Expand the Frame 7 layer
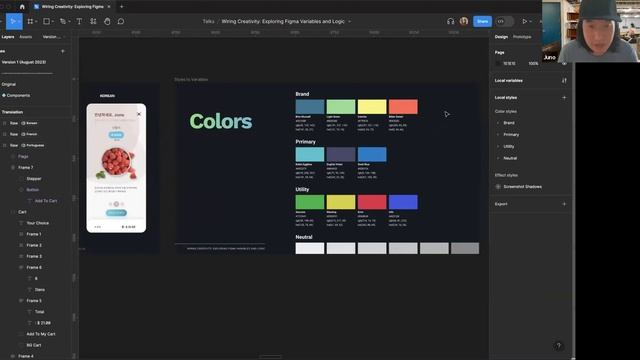Screen dimensions: 640x360 pos(13,167)
